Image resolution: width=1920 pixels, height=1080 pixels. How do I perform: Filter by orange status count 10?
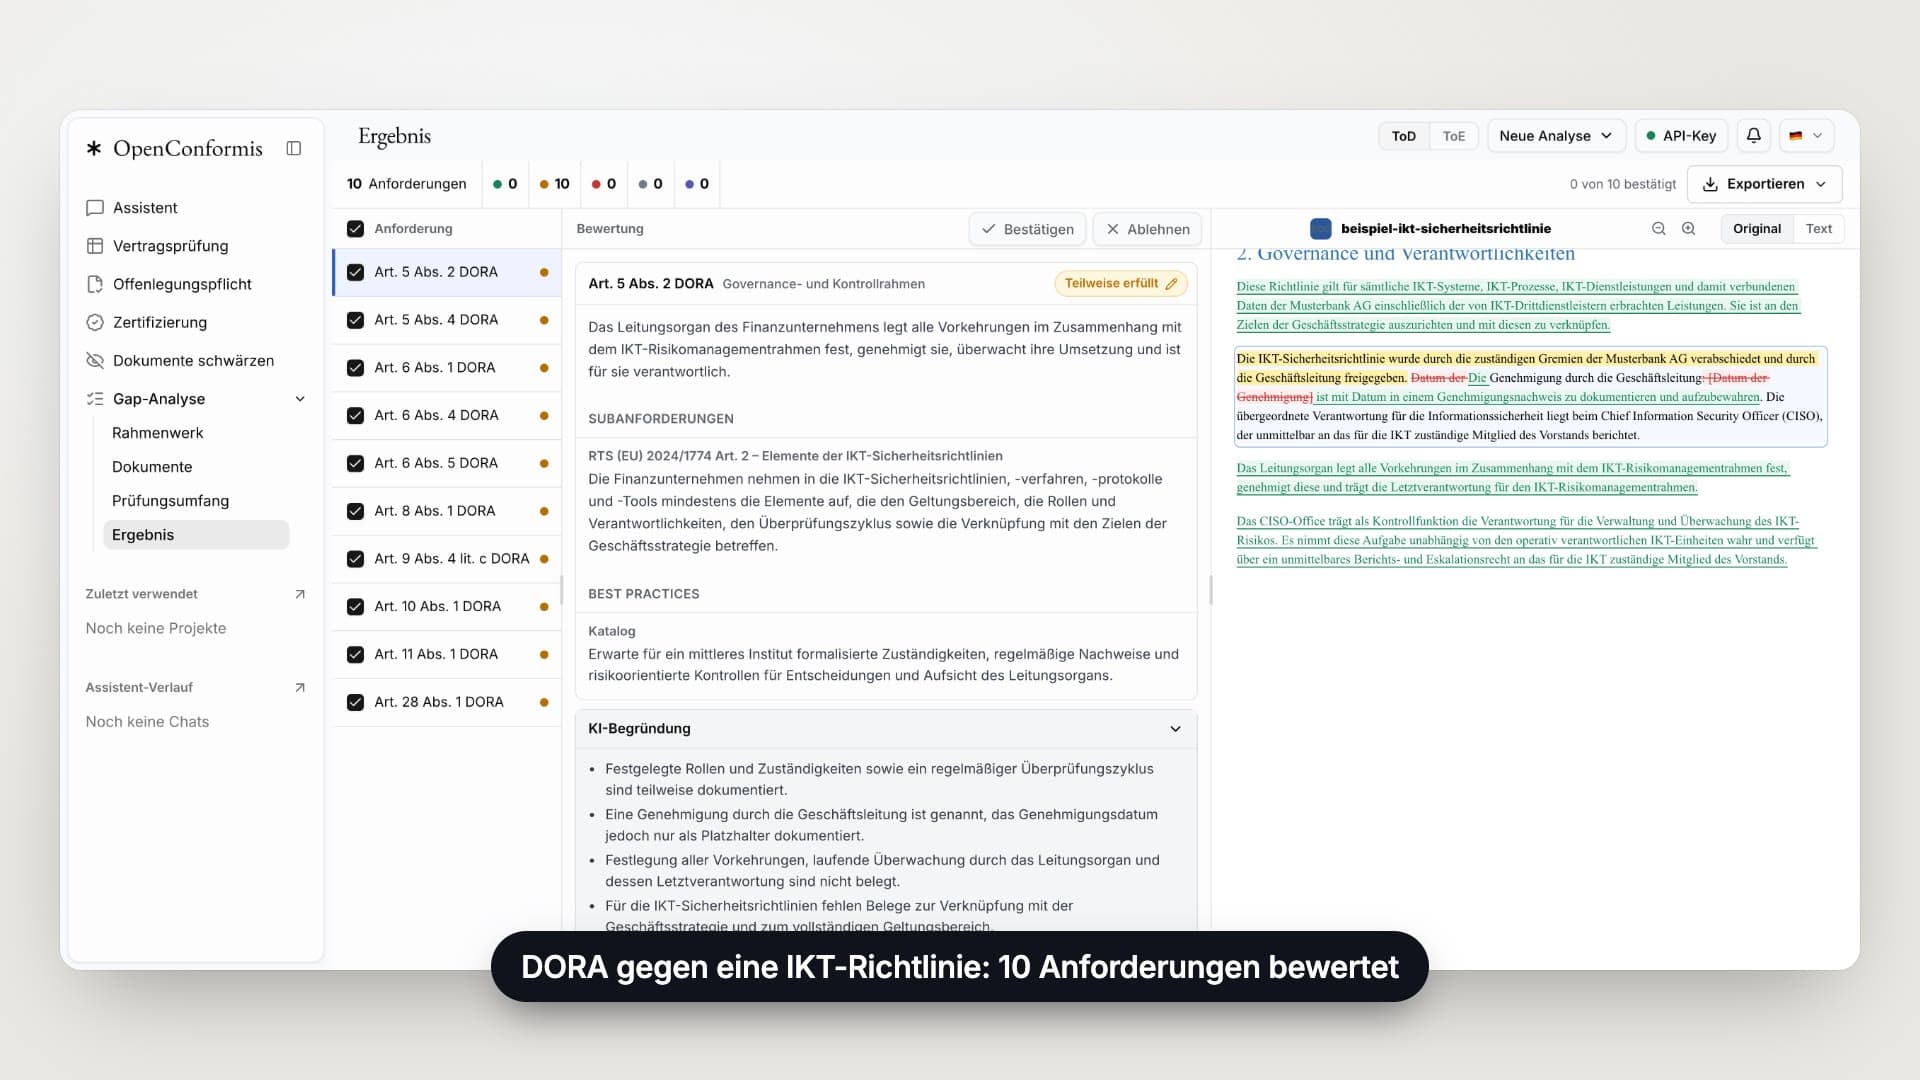tap(554, 184)
